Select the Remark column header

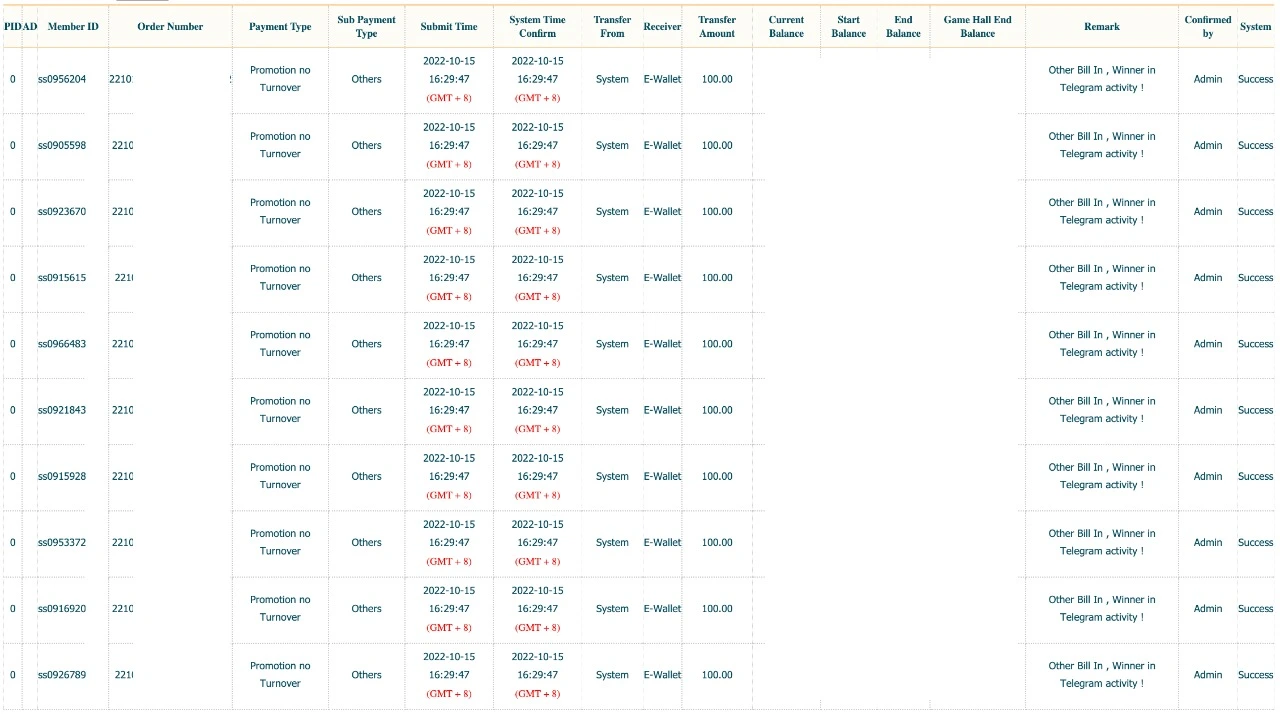click(x=1102, y=27)
